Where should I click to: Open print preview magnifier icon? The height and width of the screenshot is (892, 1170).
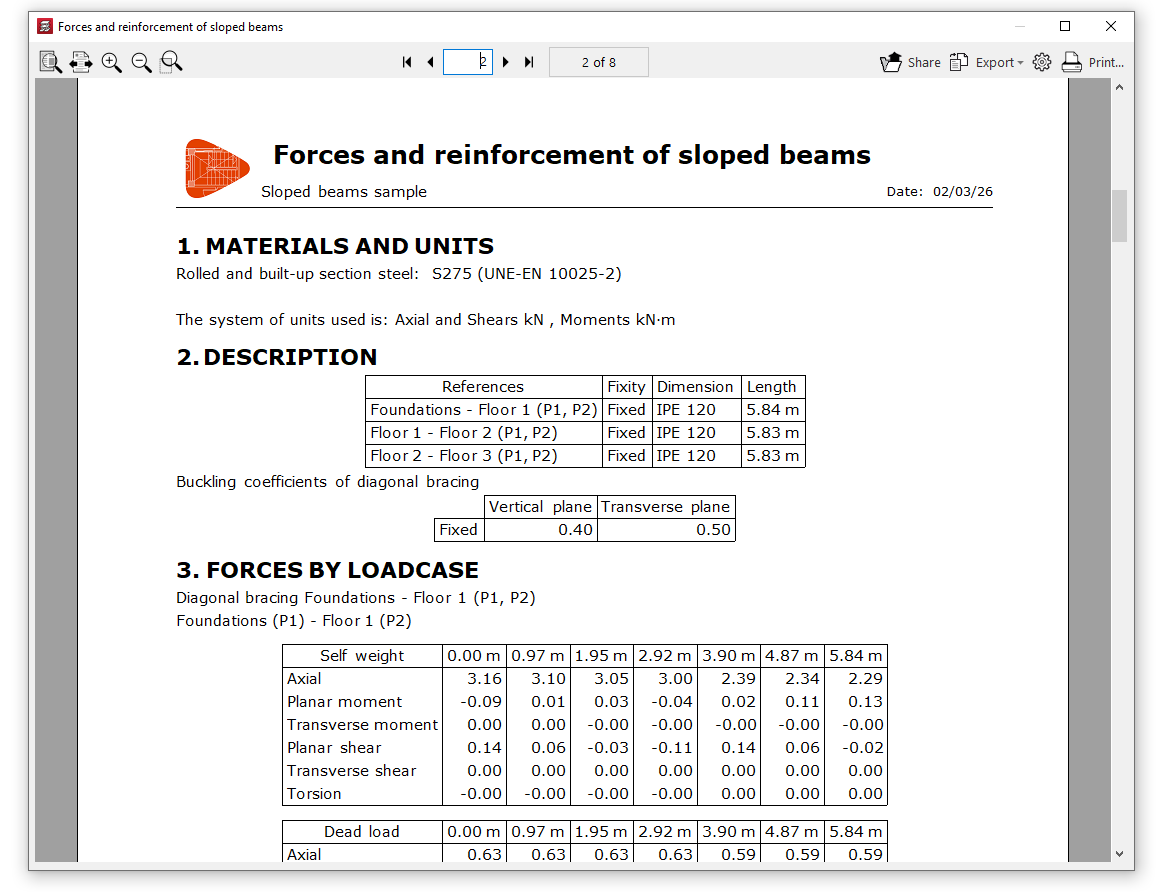pos(50,62)
